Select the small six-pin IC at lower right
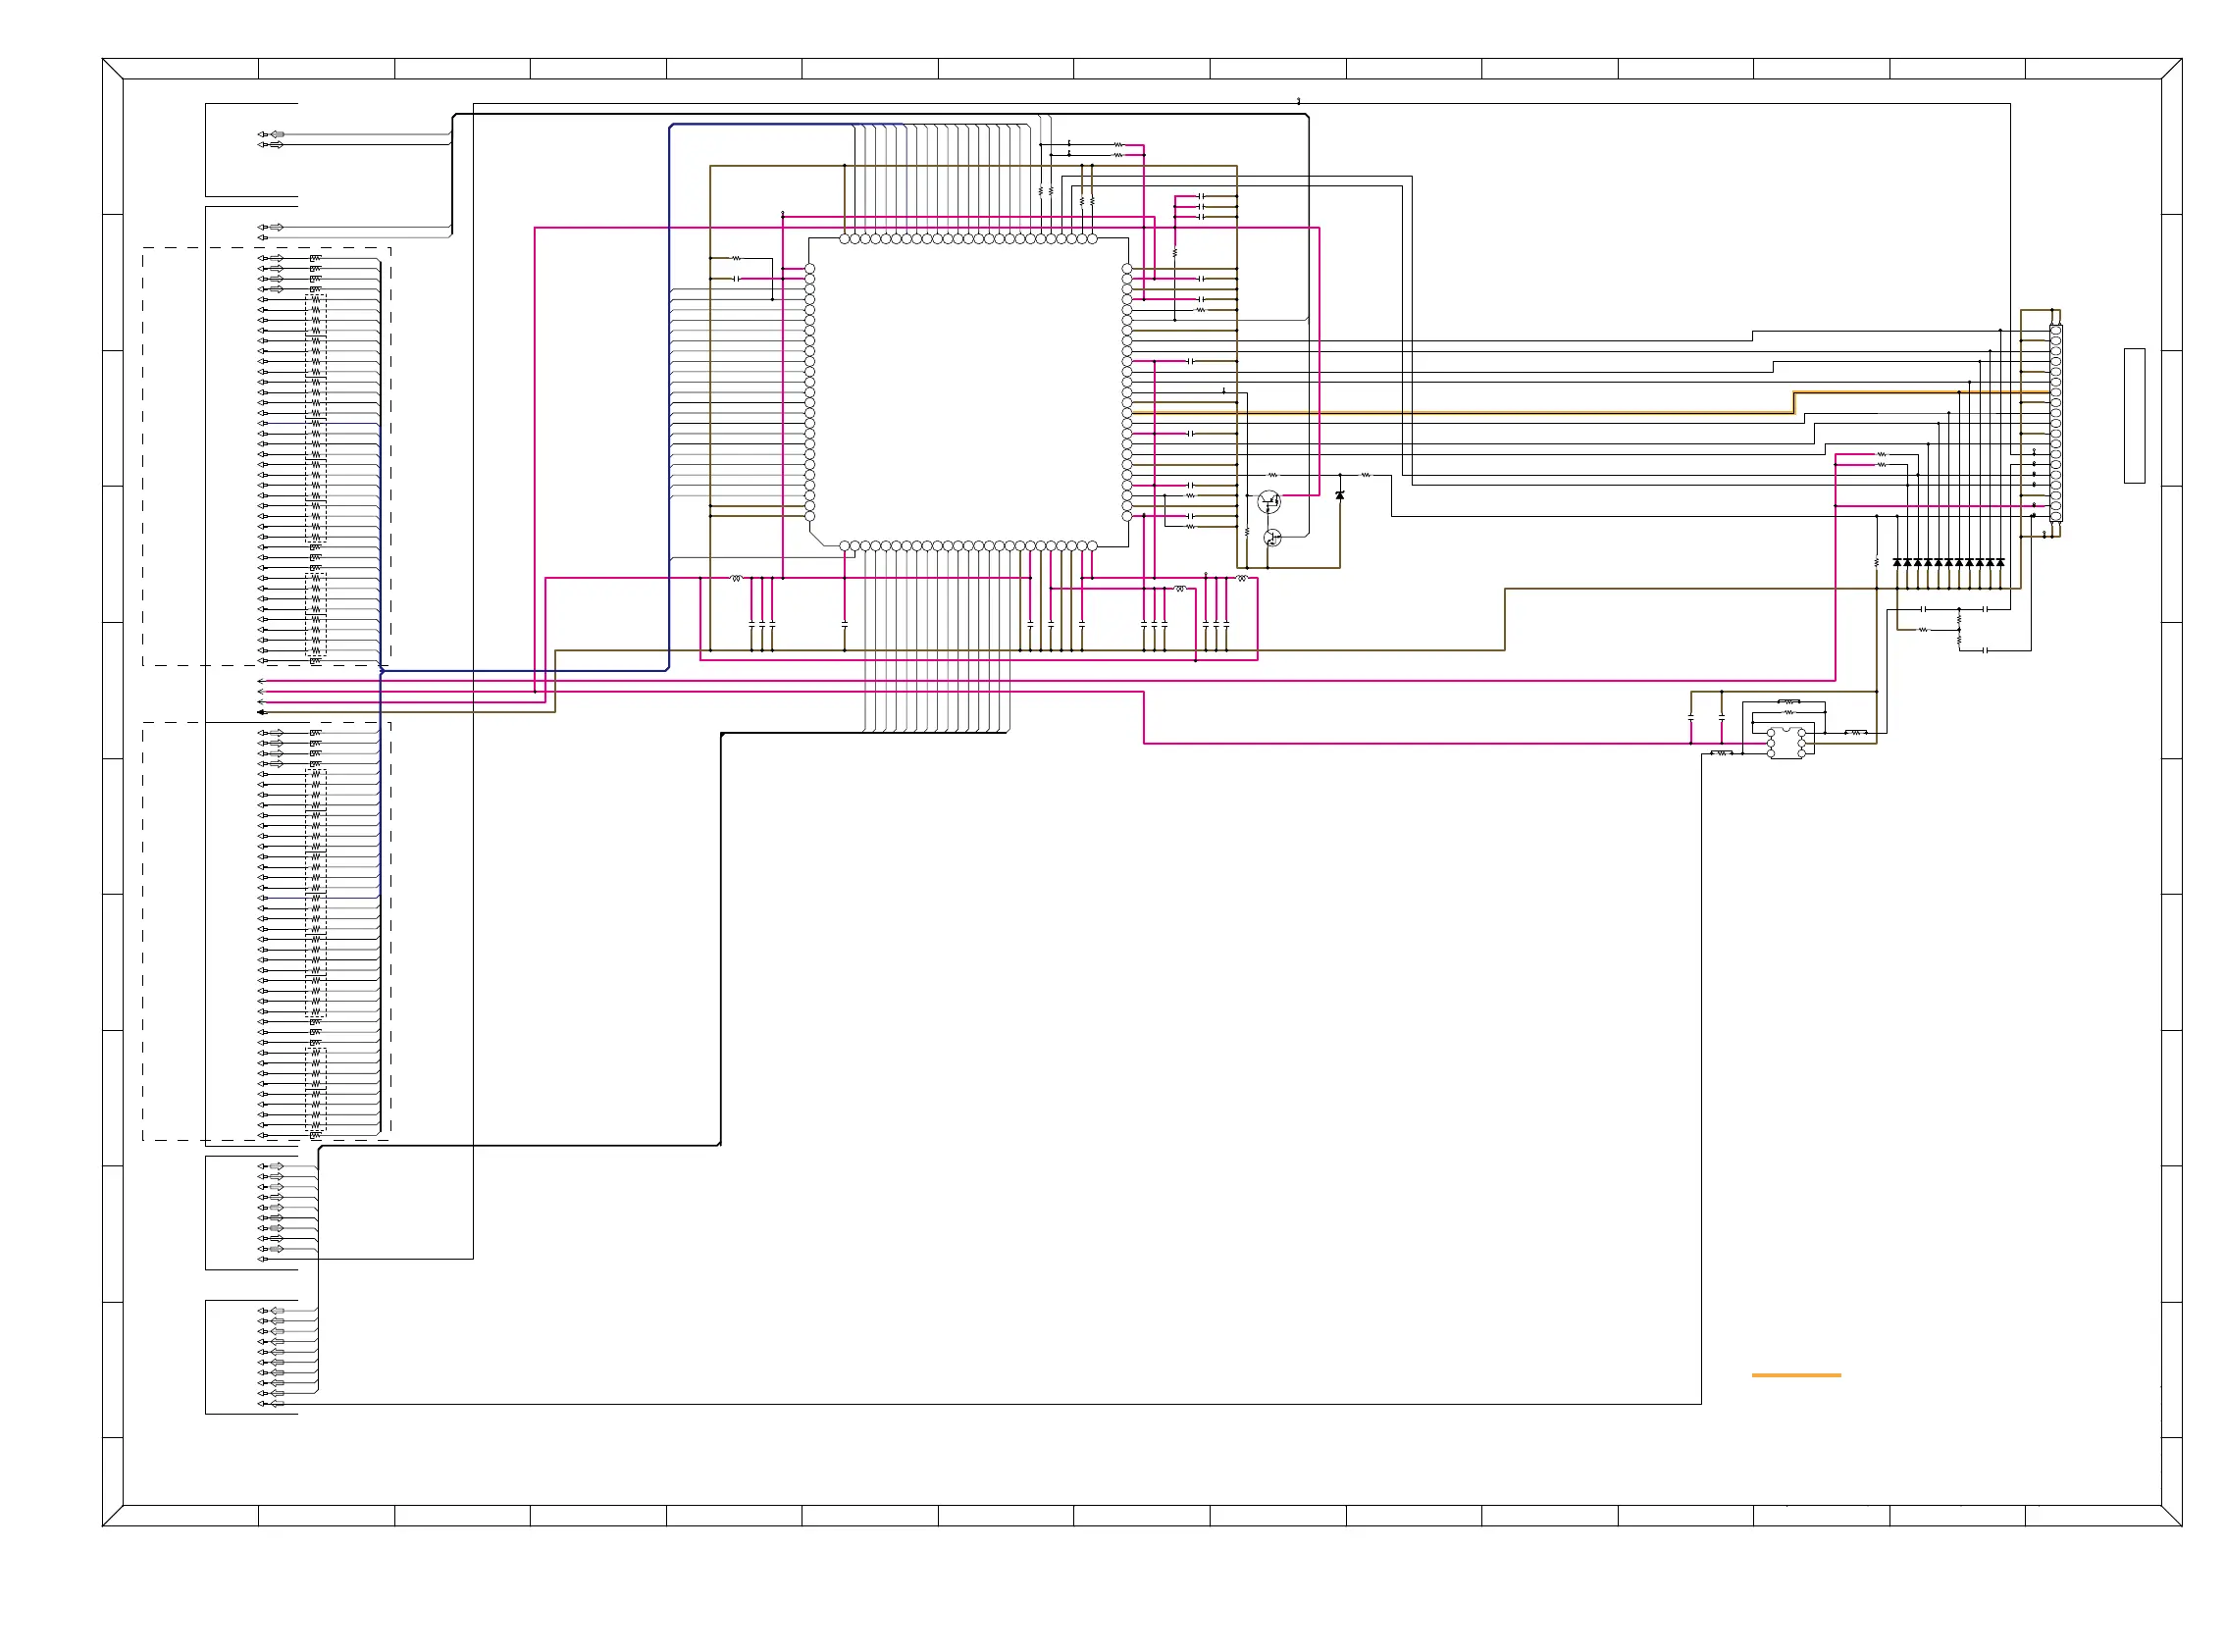 (x=1786, y=743)
